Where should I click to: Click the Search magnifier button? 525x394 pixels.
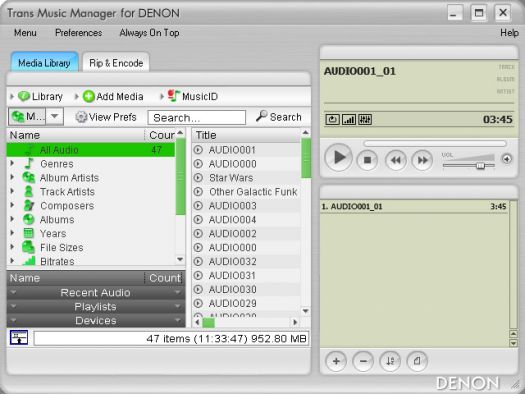[x=279, y=117]
